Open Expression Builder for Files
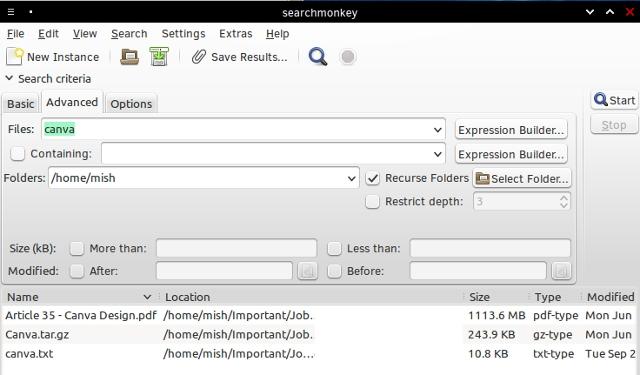 pos(511,130)
